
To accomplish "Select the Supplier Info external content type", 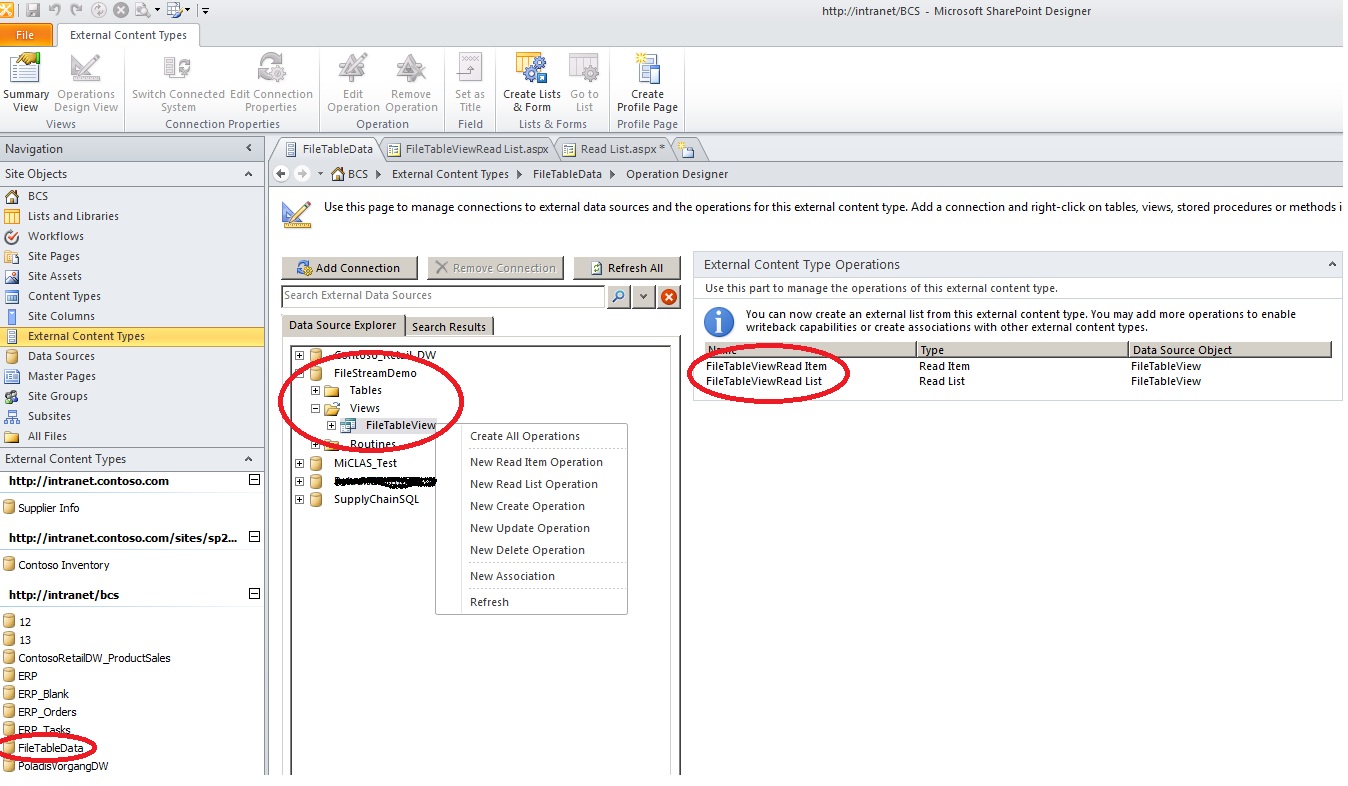I will [49, 508].
